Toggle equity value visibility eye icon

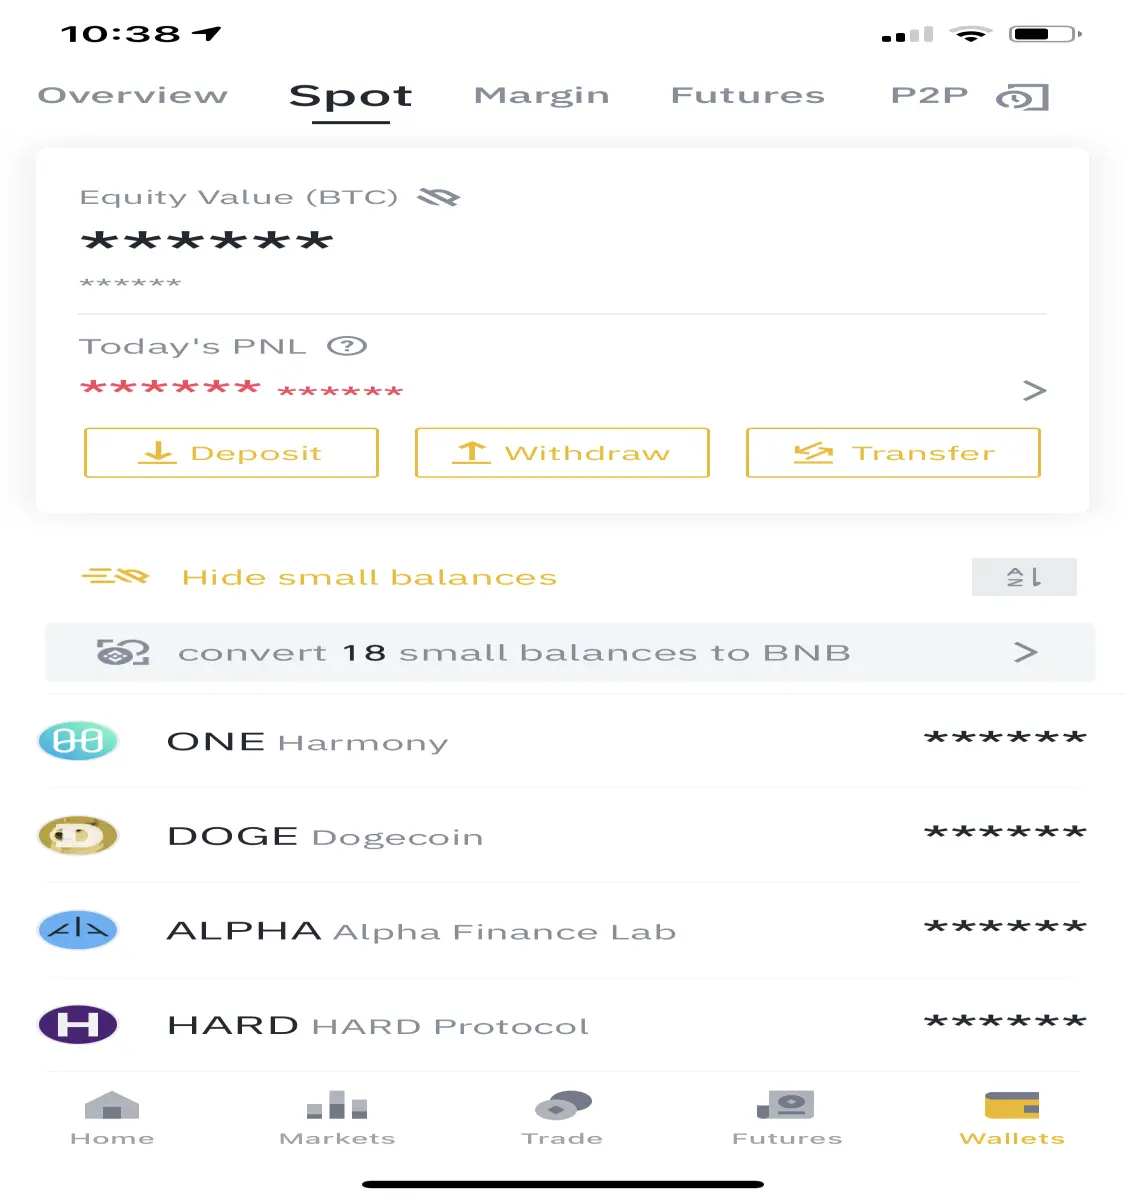[x=438, y=197]
